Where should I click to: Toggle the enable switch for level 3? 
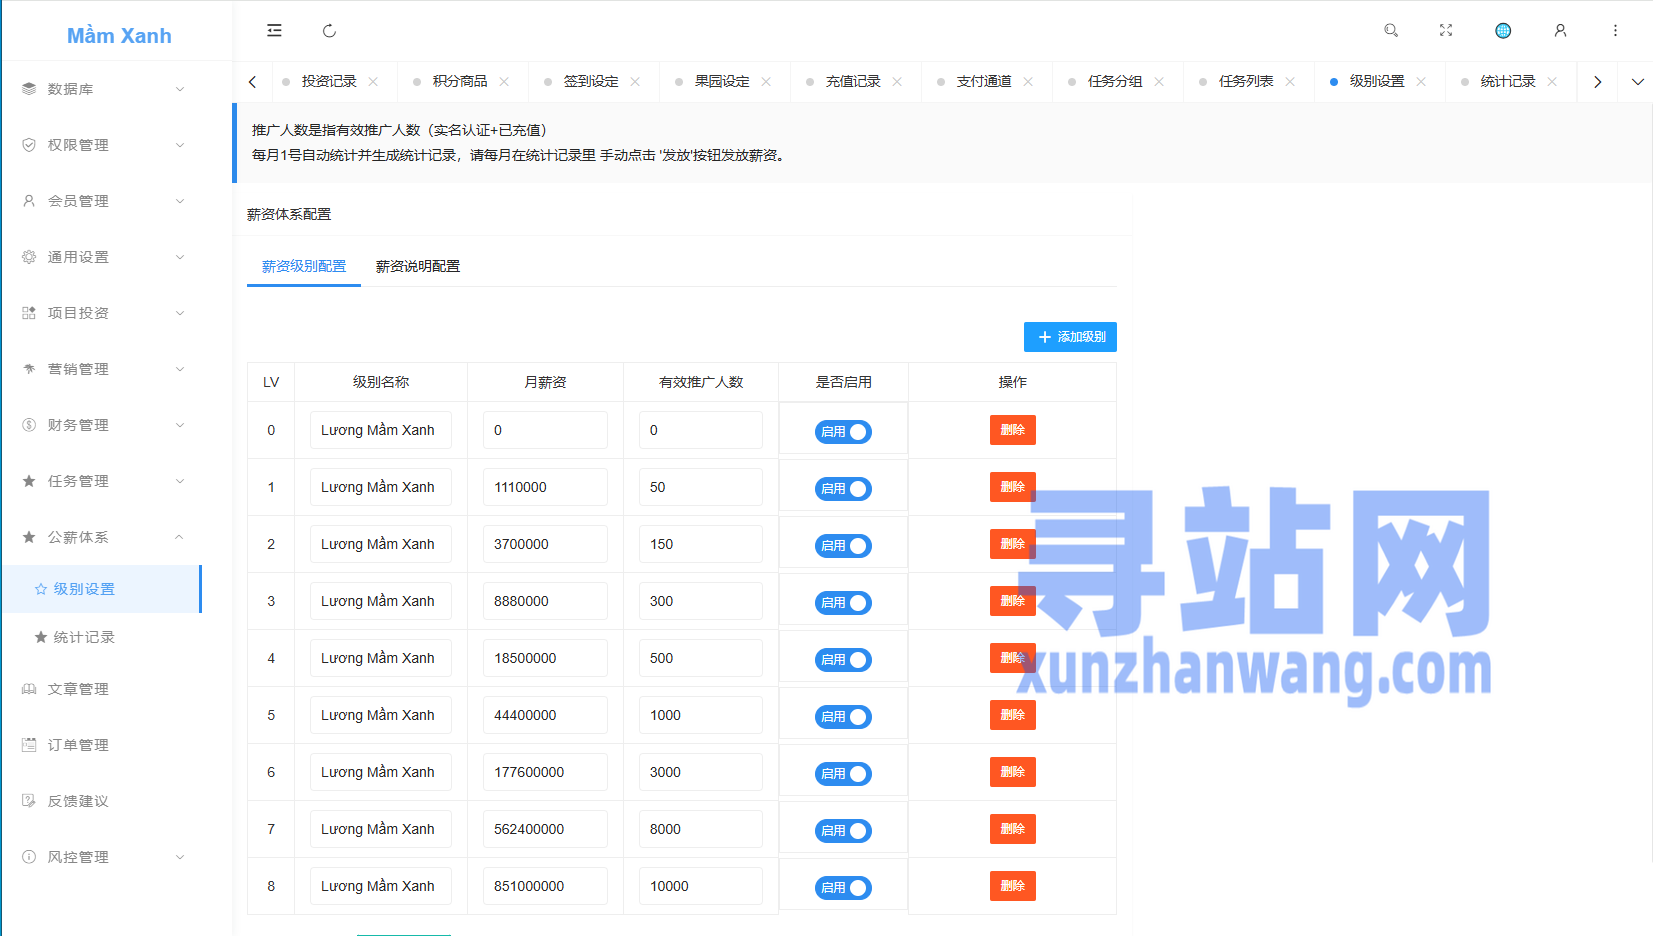coord(843,603)
